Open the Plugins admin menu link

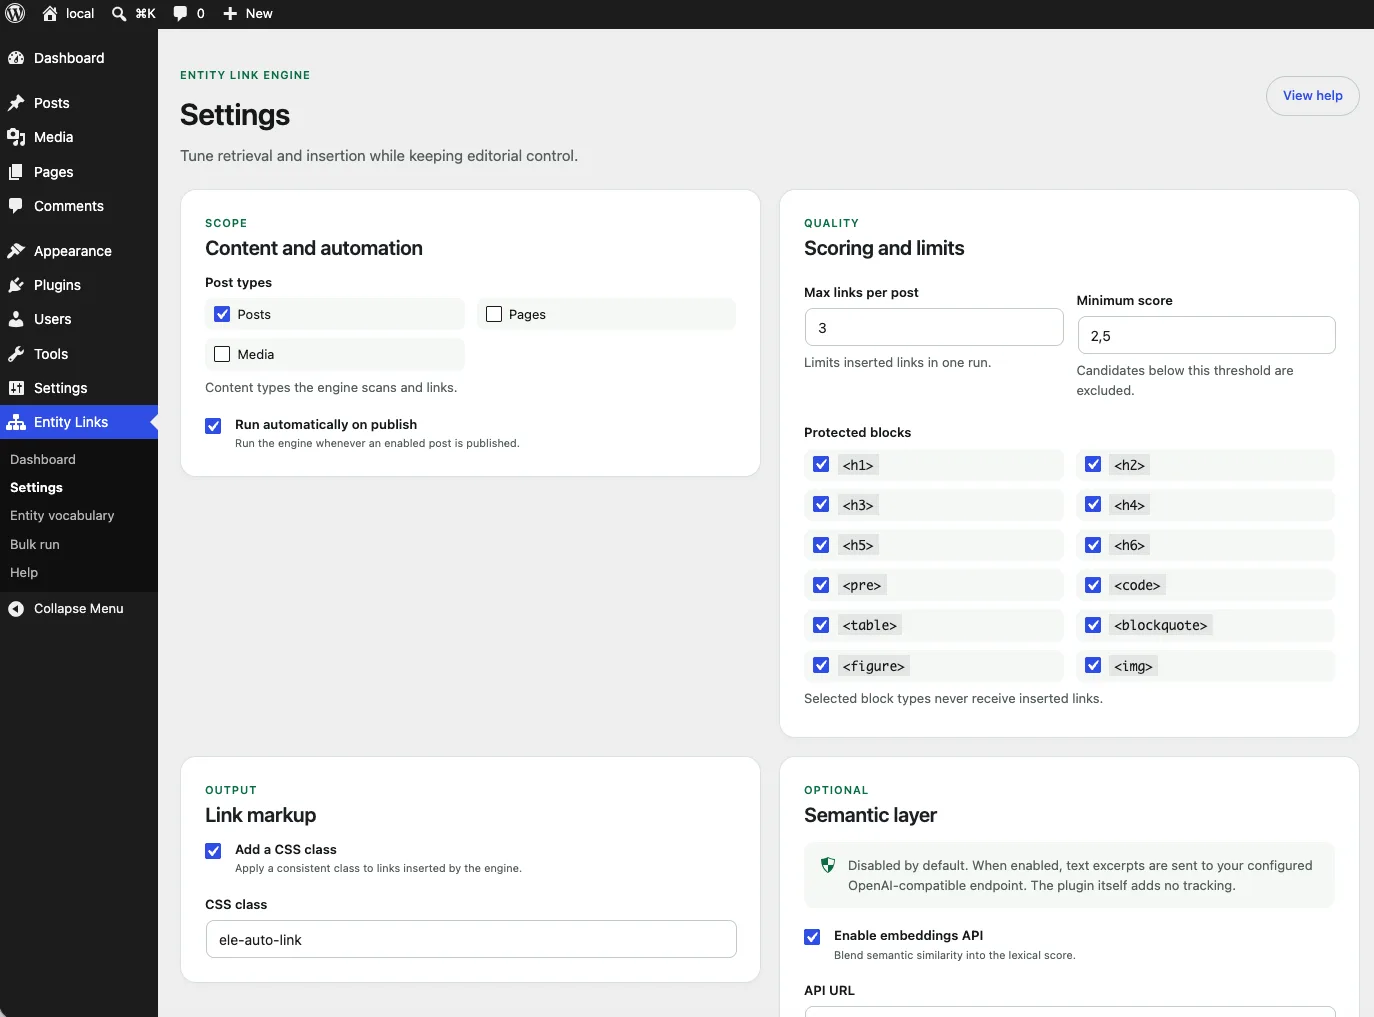pos(79,285)
